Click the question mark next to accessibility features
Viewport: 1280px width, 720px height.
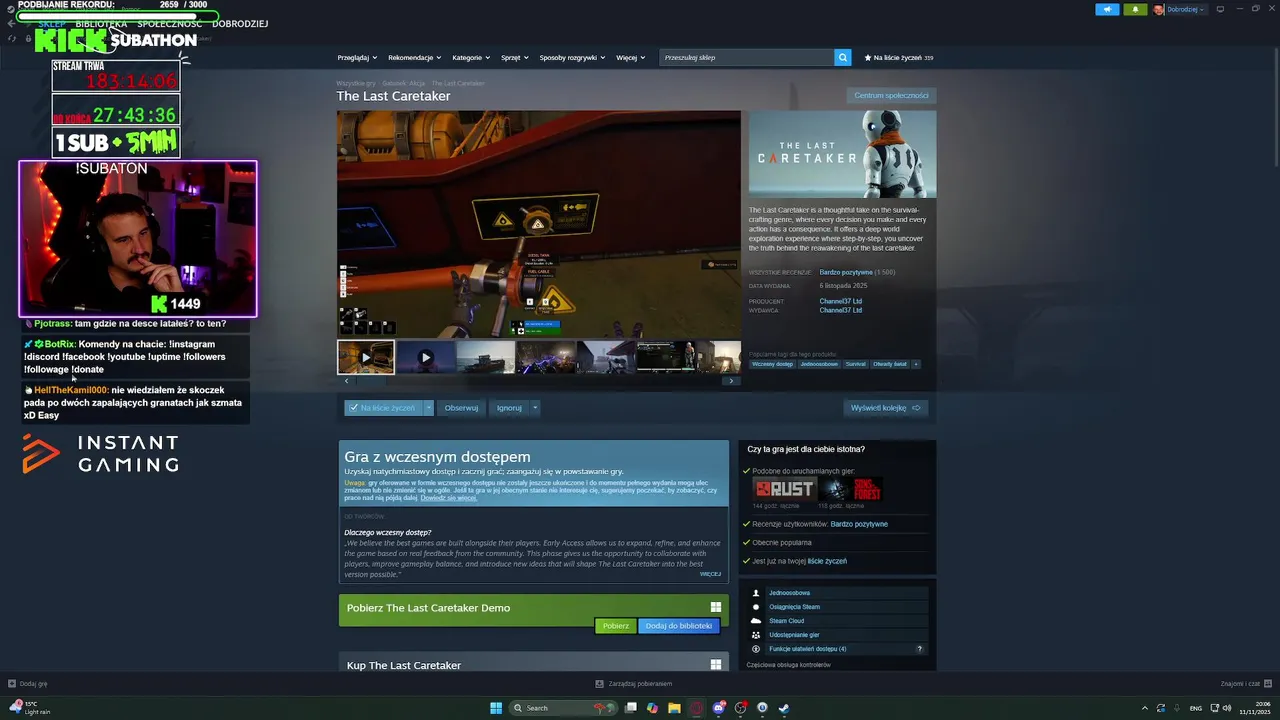tap(920, 649)
